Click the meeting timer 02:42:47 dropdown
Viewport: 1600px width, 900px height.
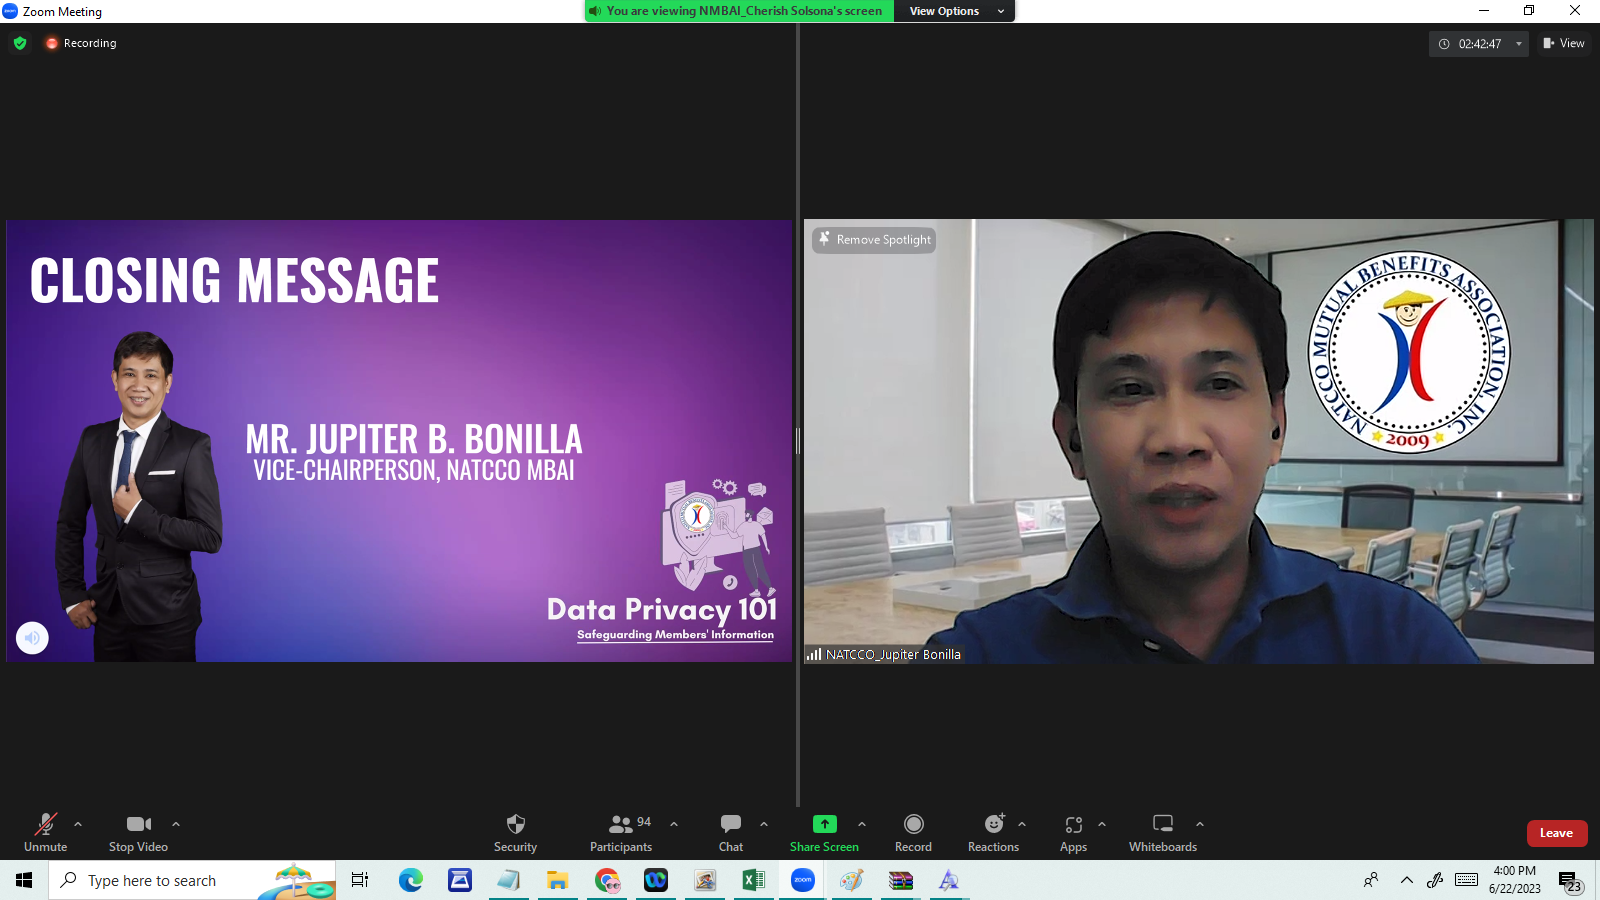(x=1479, y=44)
